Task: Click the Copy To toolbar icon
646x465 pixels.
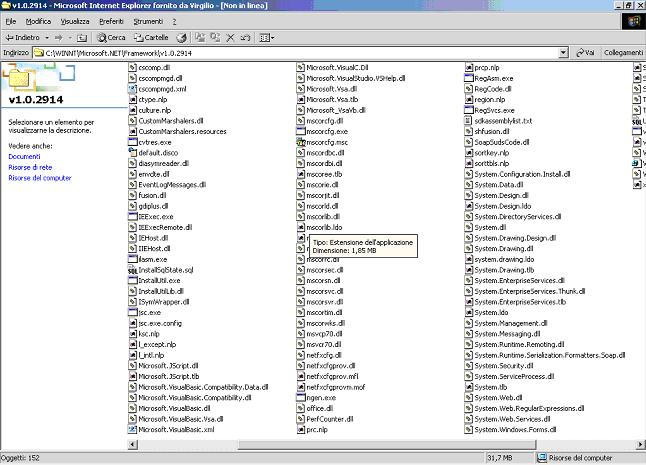Action: (x=215, y=37)
